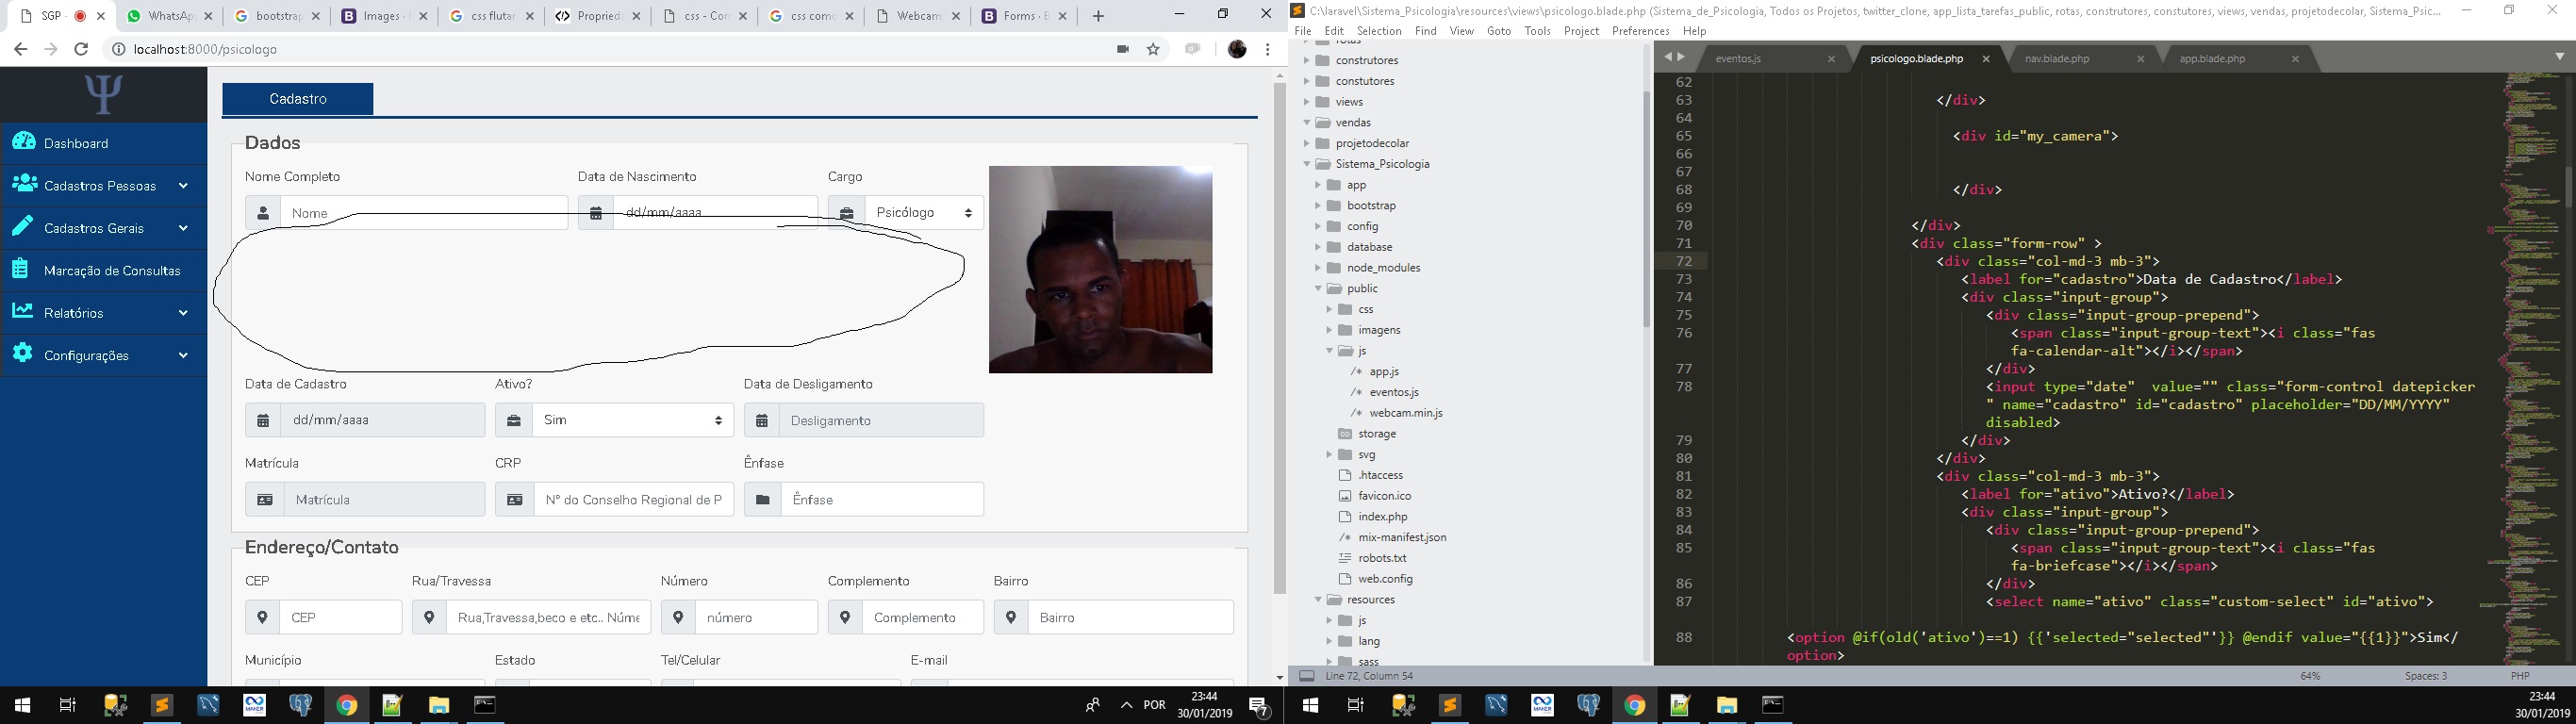Open the Ativo? Sim dropdown
This screenshot has width=2576, height=724.
632,420
